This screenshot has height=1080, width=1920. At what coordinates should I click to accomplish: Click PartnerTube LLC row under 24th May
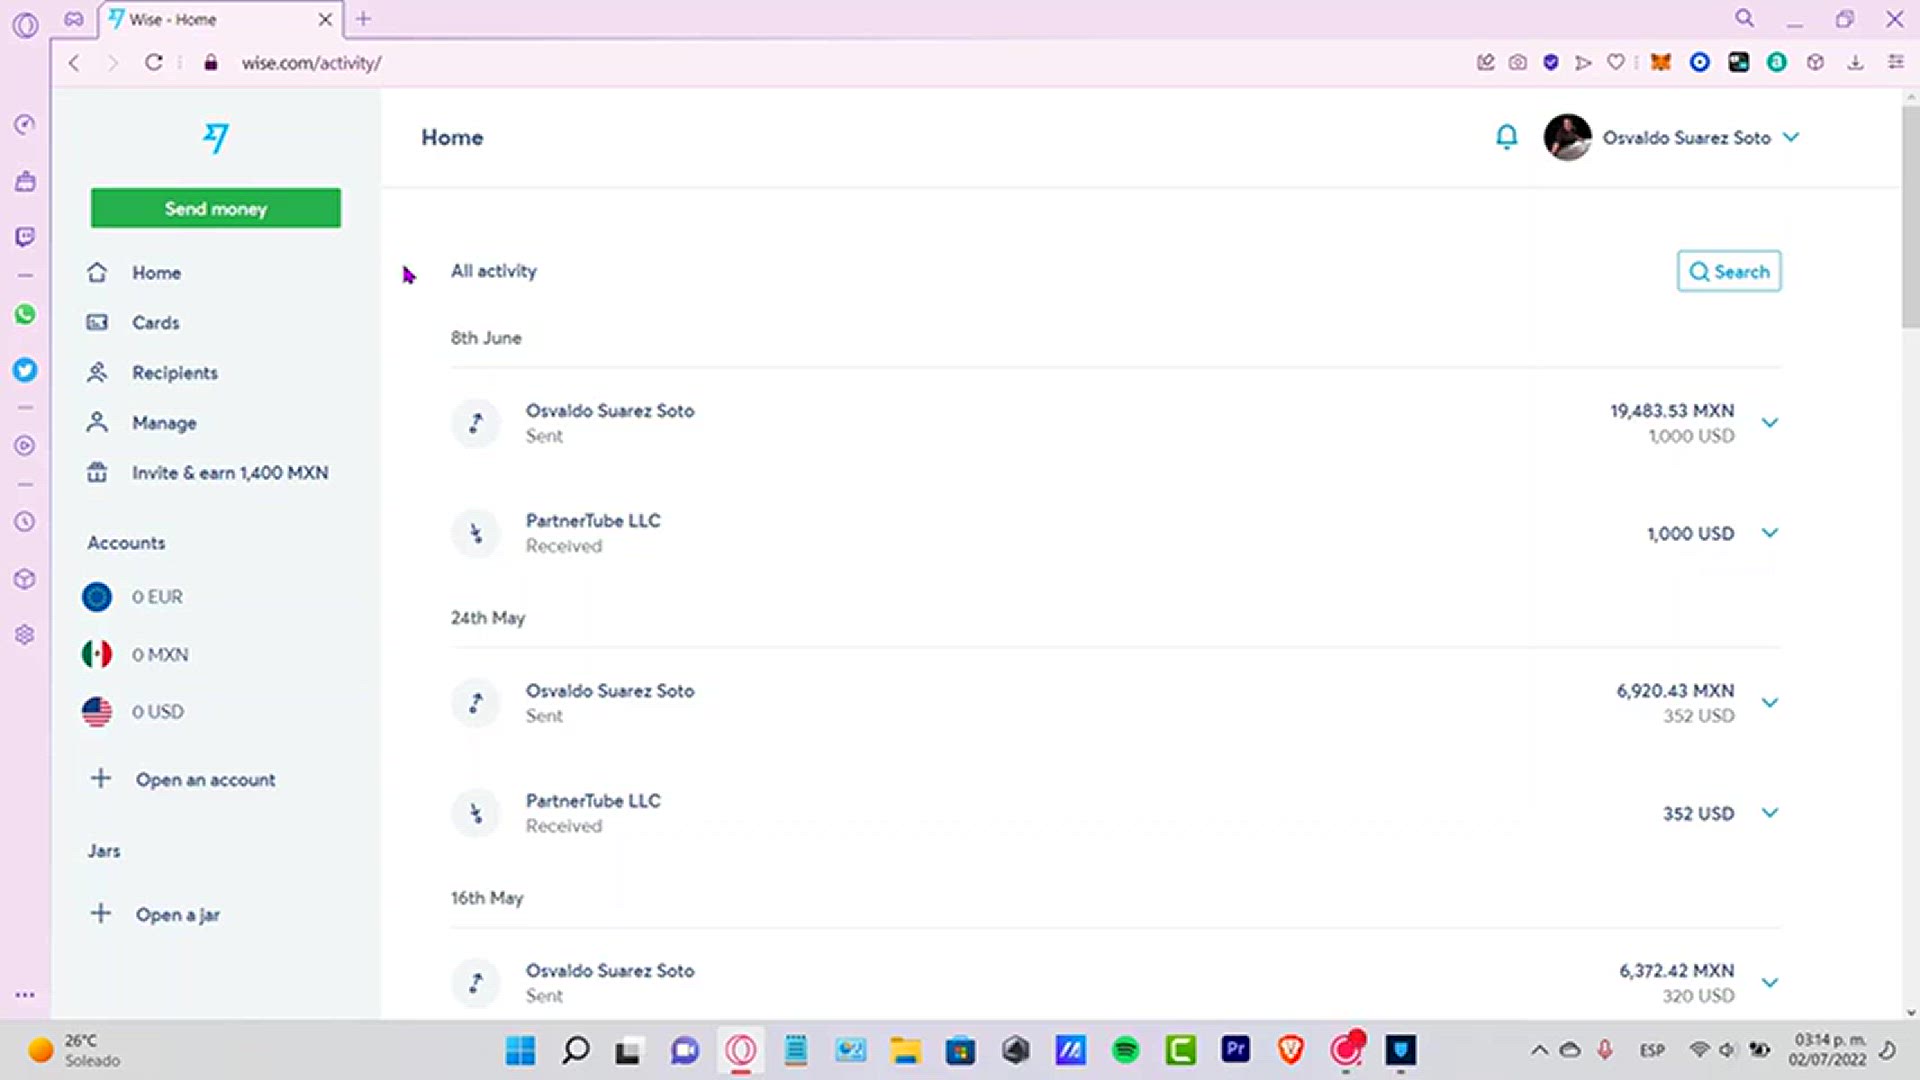[1115, 813]
